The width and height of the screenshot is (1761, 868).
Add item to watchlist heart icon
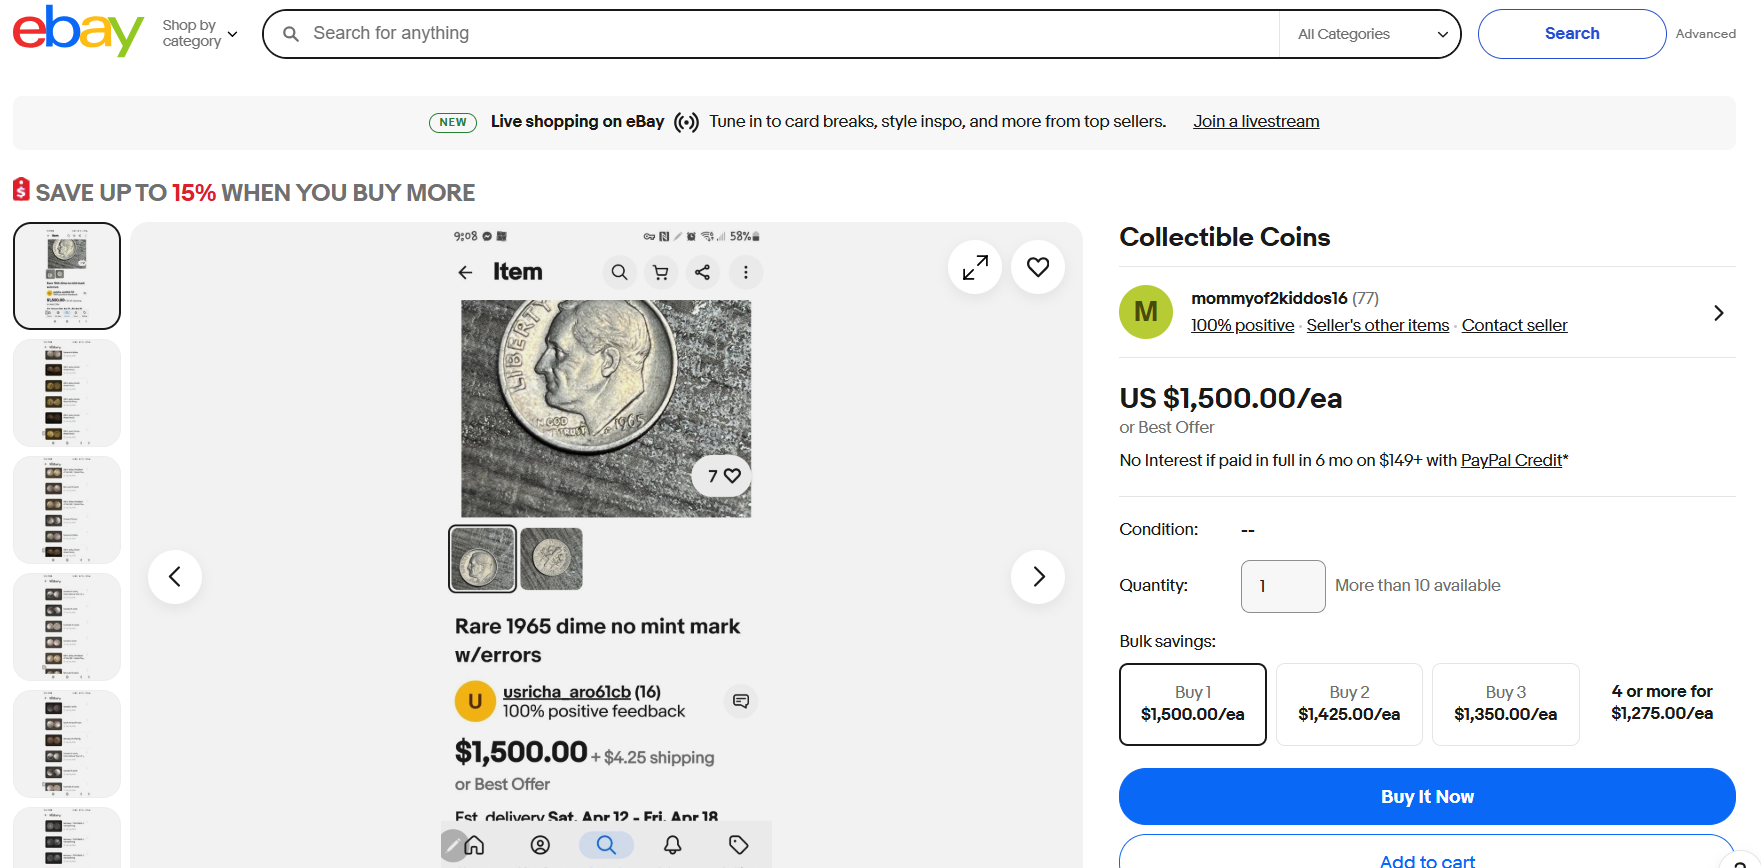1038,267
